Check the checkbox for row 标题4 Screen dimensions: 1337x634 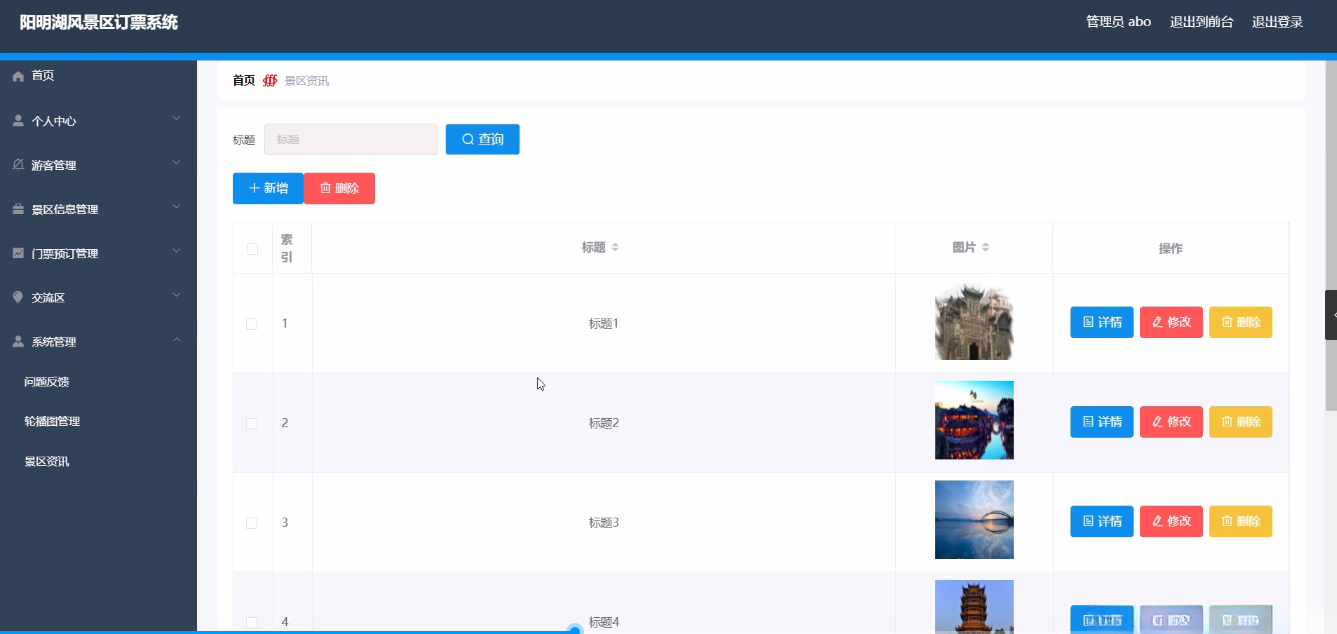pos(252,622)
